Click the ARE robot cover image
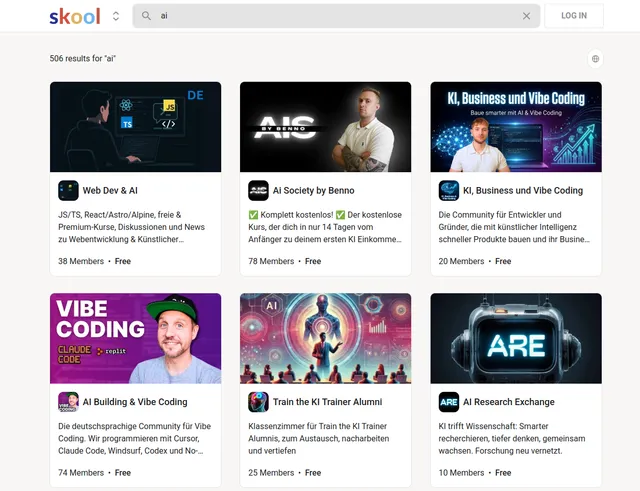 coord(515,338)
